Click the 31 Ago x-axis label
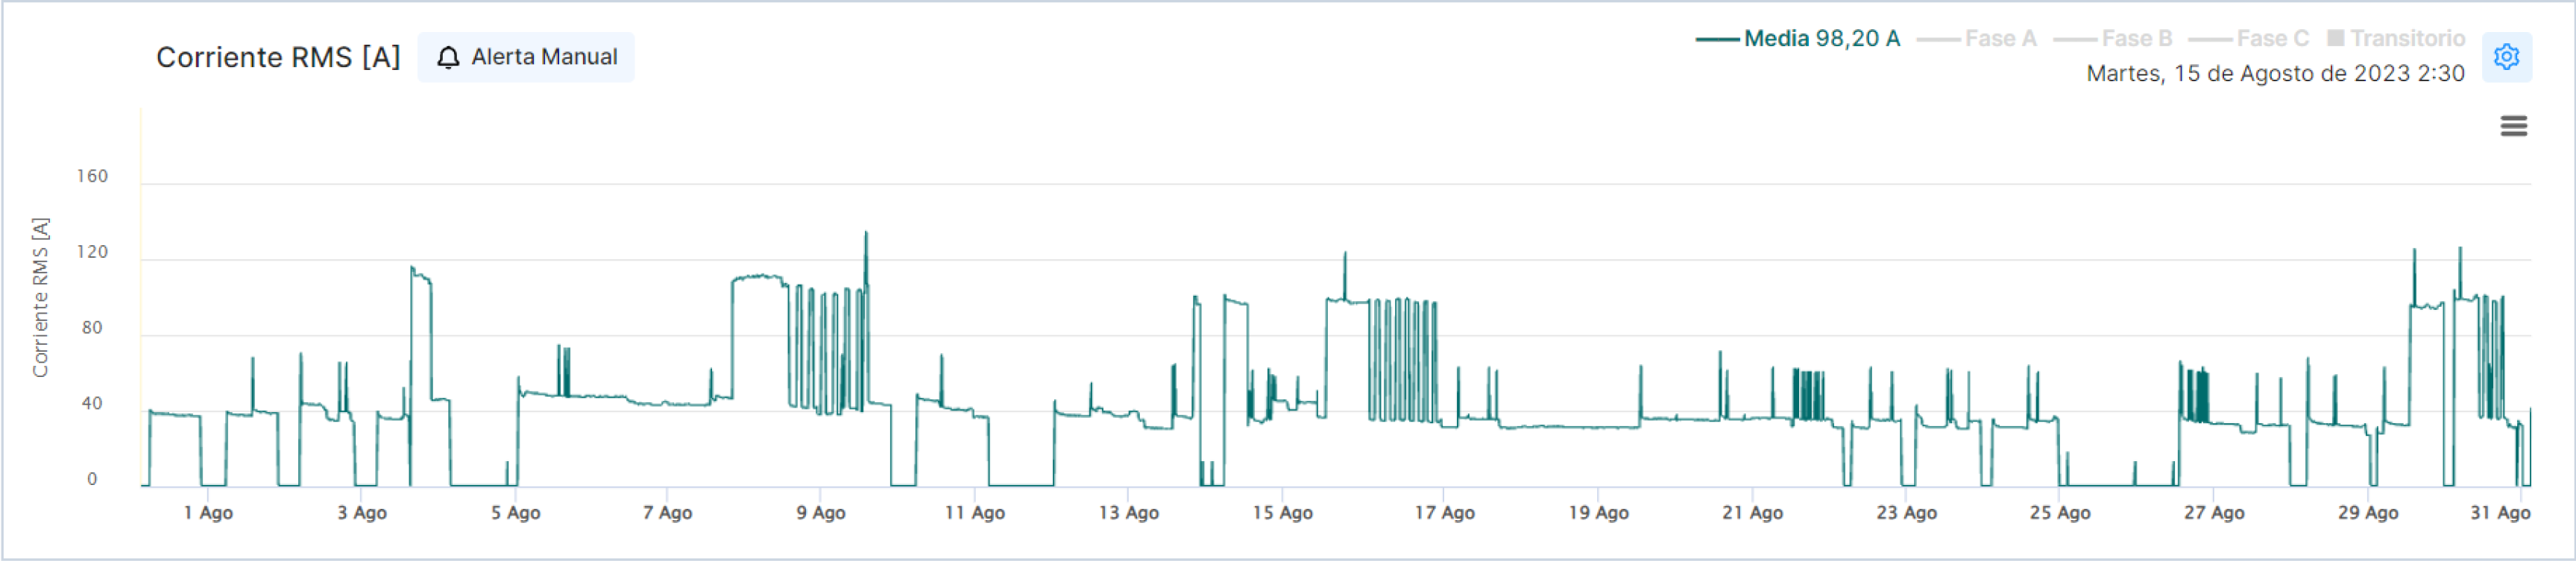Viewport: 2576px width, 561px height. click(2499, 513)
